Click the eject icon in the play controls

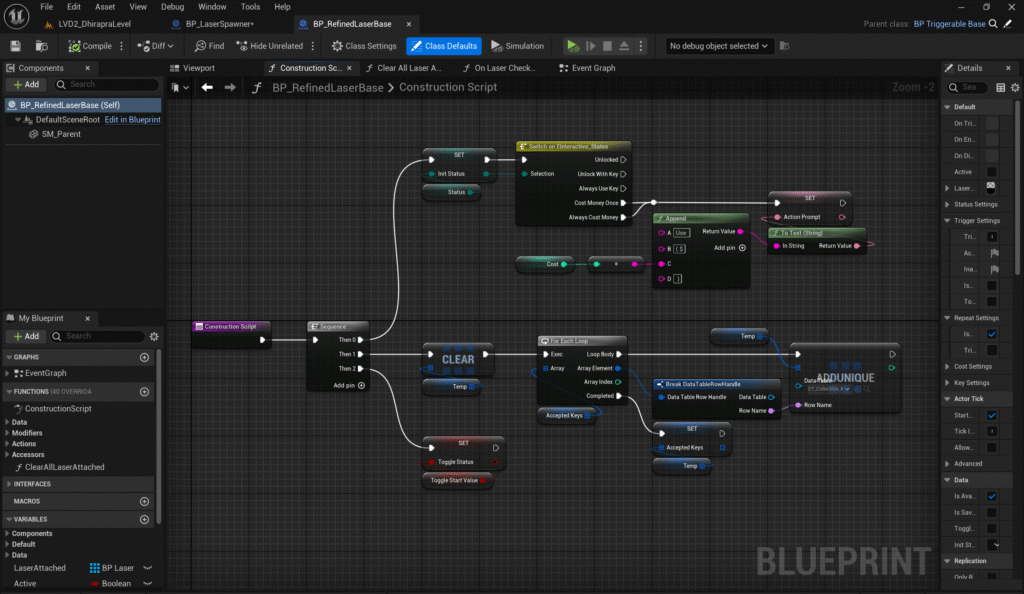(624, 46)
